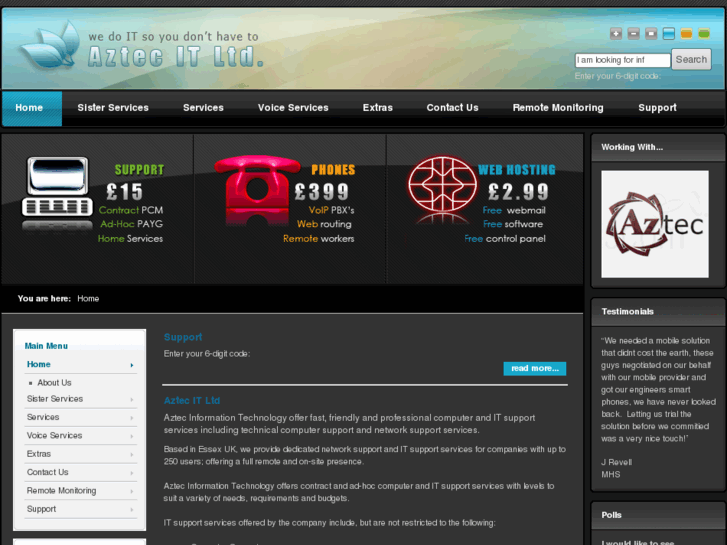Switch to the orange color theme

[686, 33]
